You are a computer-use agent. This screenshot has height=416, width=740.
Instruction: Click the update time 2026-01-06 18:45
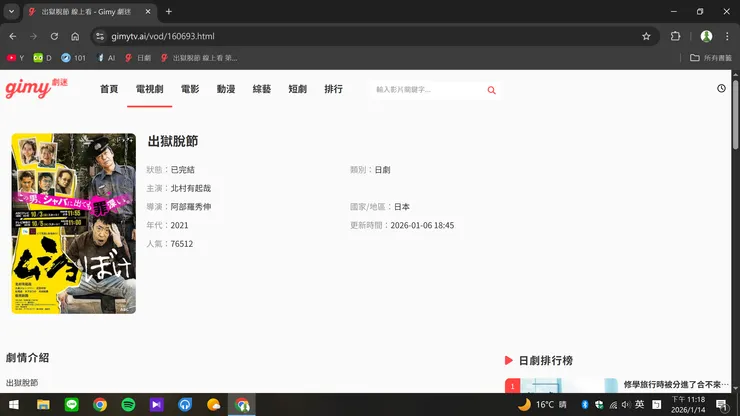422,225
